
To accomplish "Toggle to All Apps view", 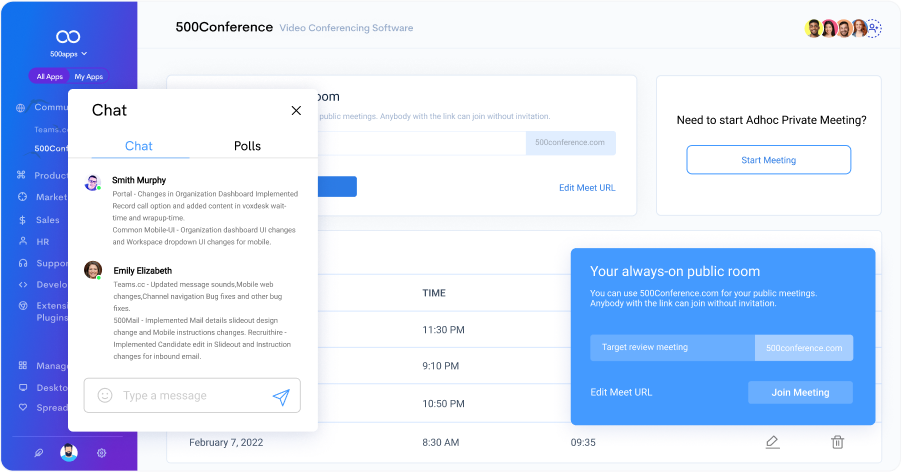I will tap(49, 76).
